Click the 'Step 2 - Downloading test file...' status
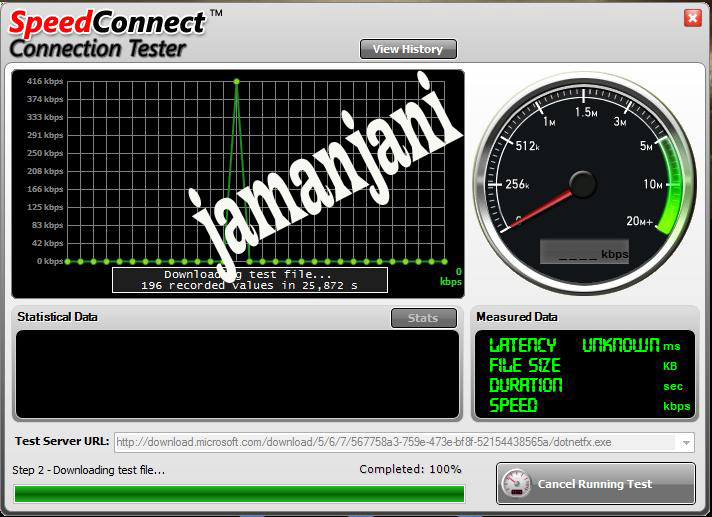Viewport: 712px width, 517px height. pos(89,470)
